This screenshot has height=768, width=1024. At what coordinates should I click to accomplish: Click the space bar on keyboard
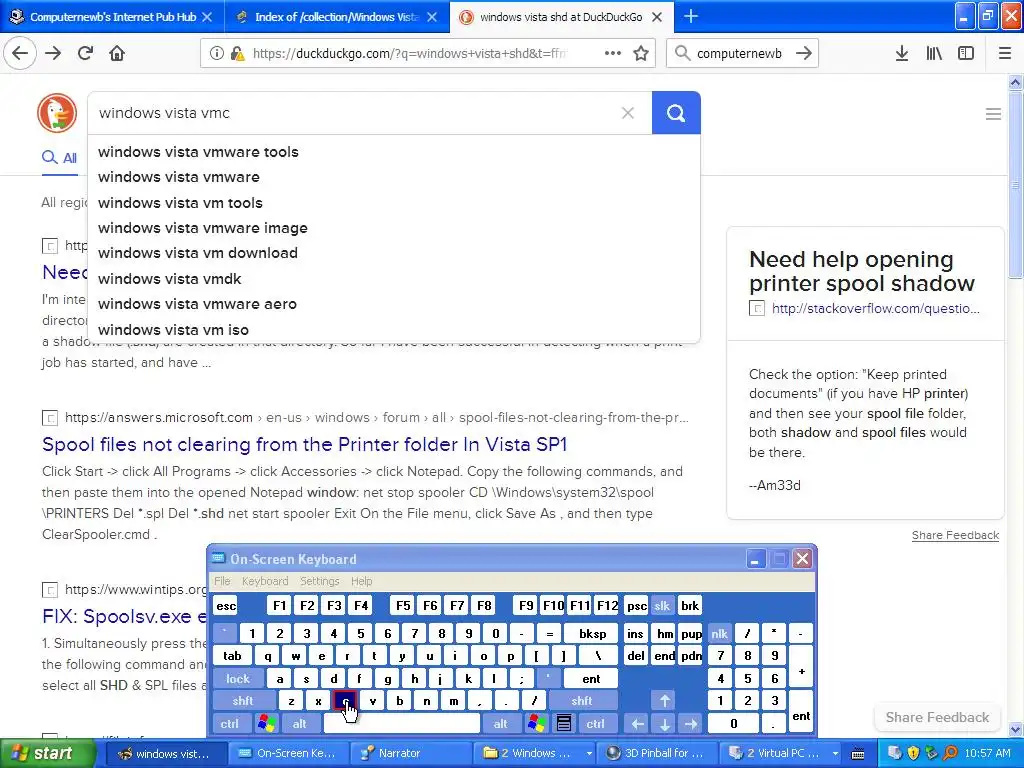tap(402, 724)
